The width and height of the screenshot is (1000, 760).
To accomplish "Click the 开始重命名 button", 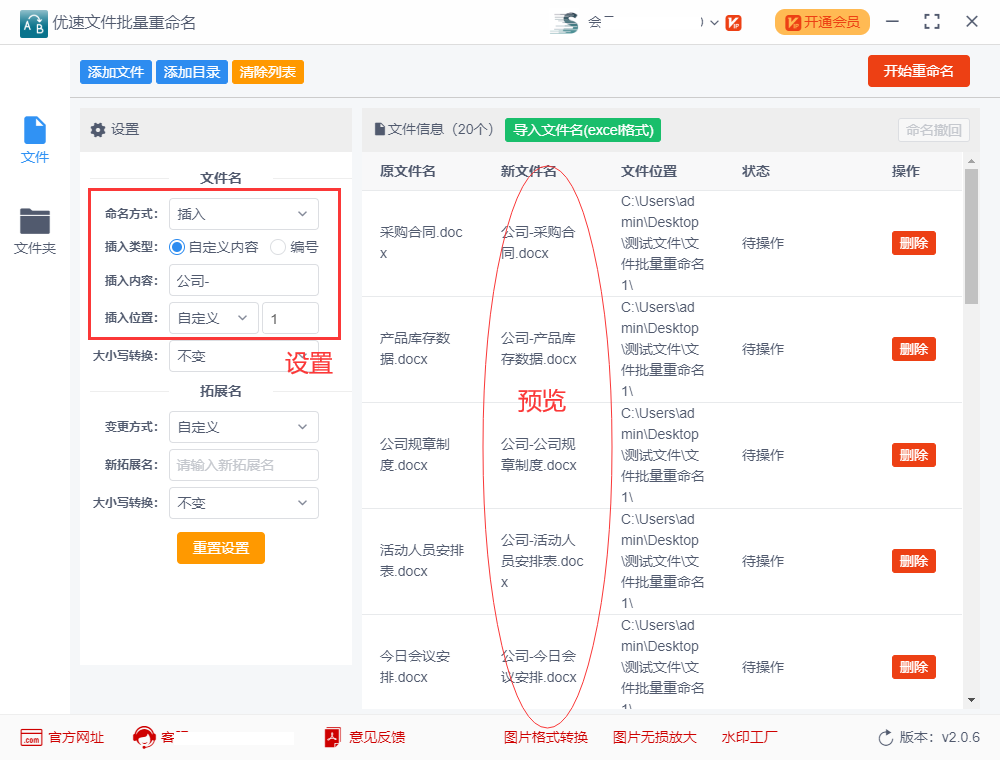I will coord(918,71).
